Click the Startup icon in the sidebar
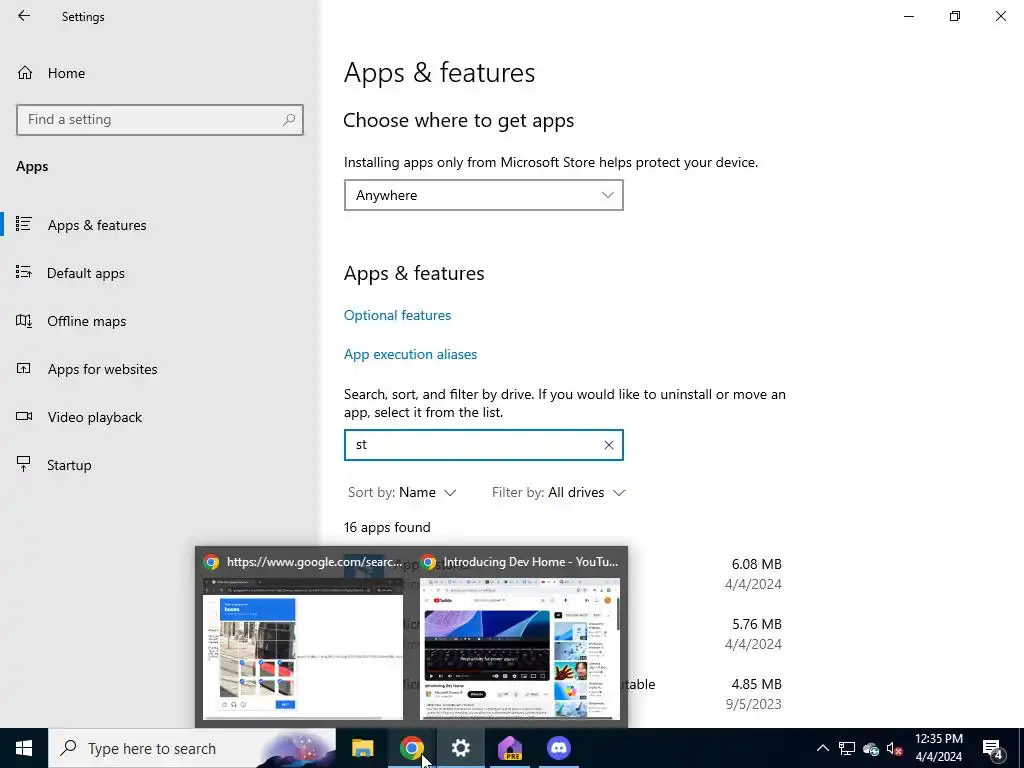 pyautogui.click(x=24, y=464)
